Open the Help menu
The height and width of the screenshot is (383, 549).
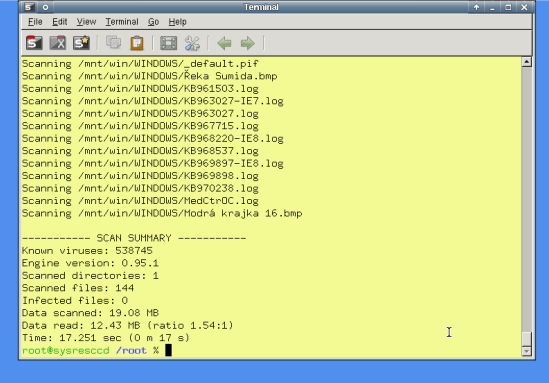pyautogui.click(x=177, y=22)
